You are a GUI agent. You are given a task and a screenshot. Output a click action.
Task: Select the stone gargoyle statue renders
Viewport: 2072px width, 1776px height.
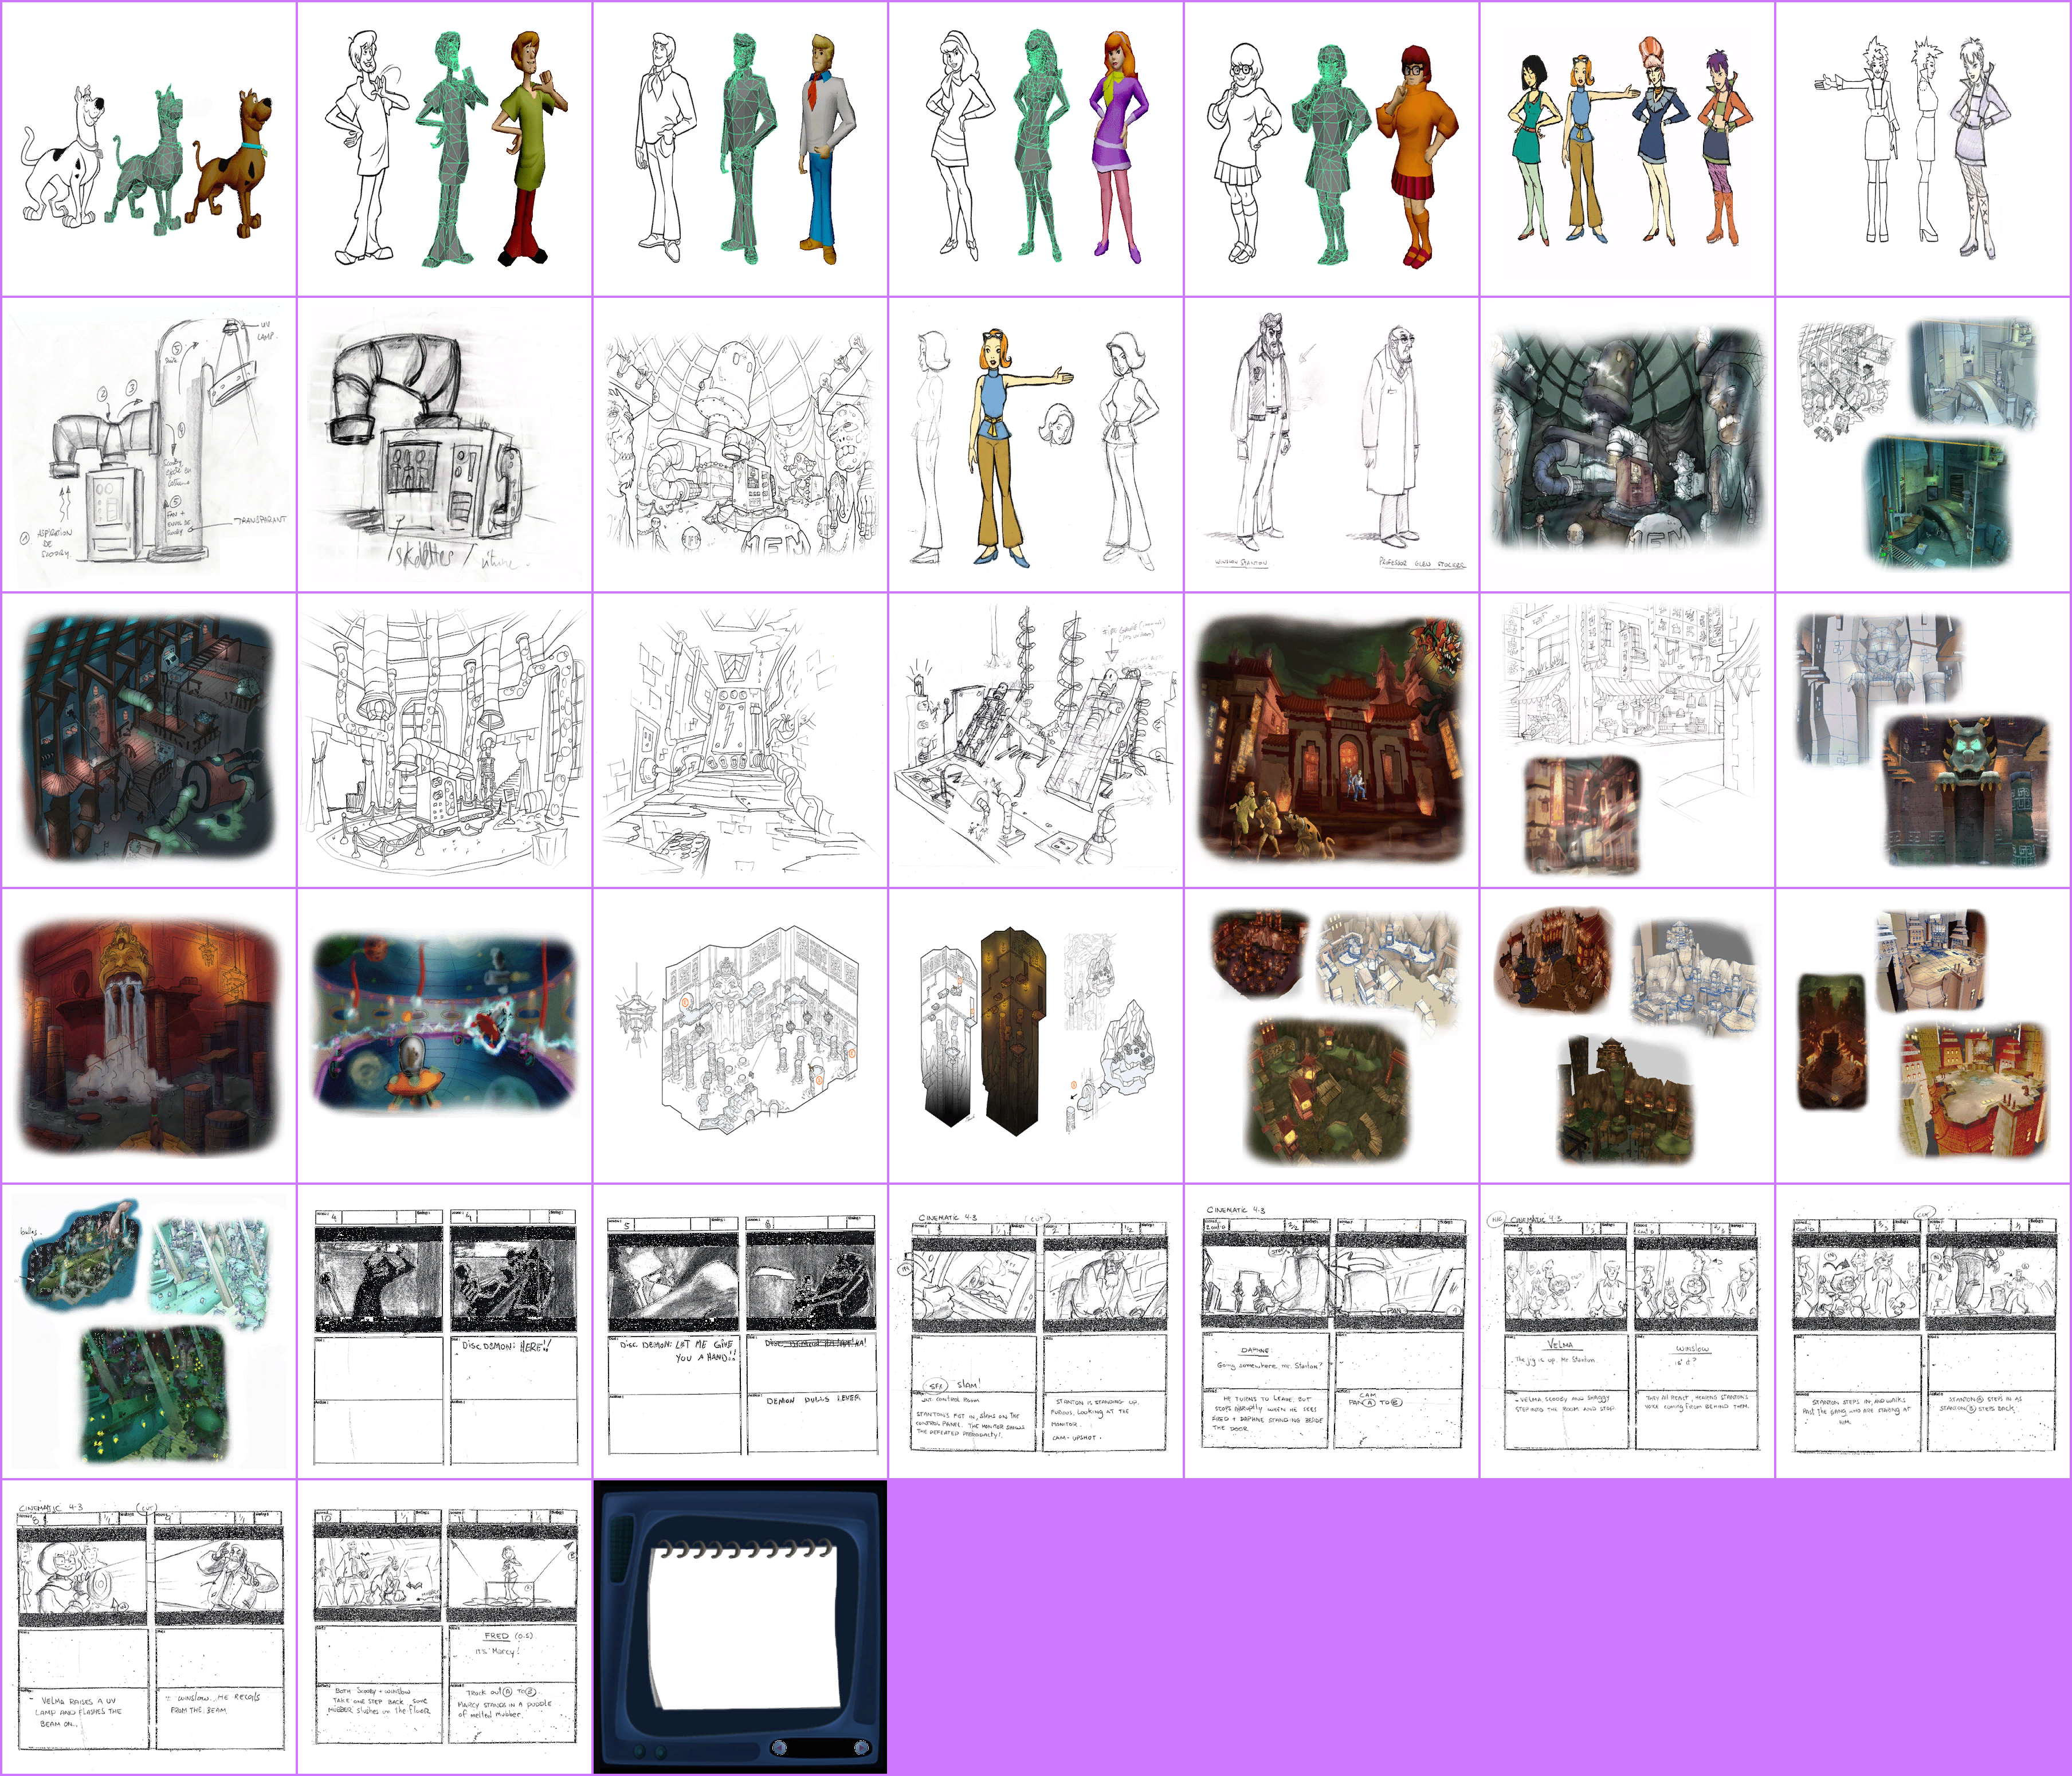tap(1924, 740)
